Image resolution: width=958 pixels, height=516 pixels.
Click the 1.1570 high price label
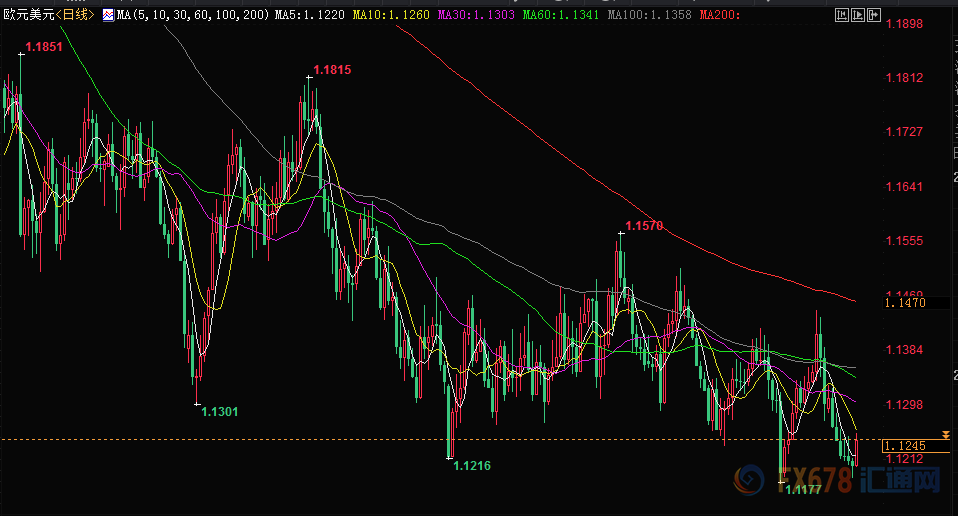(643, 226)
